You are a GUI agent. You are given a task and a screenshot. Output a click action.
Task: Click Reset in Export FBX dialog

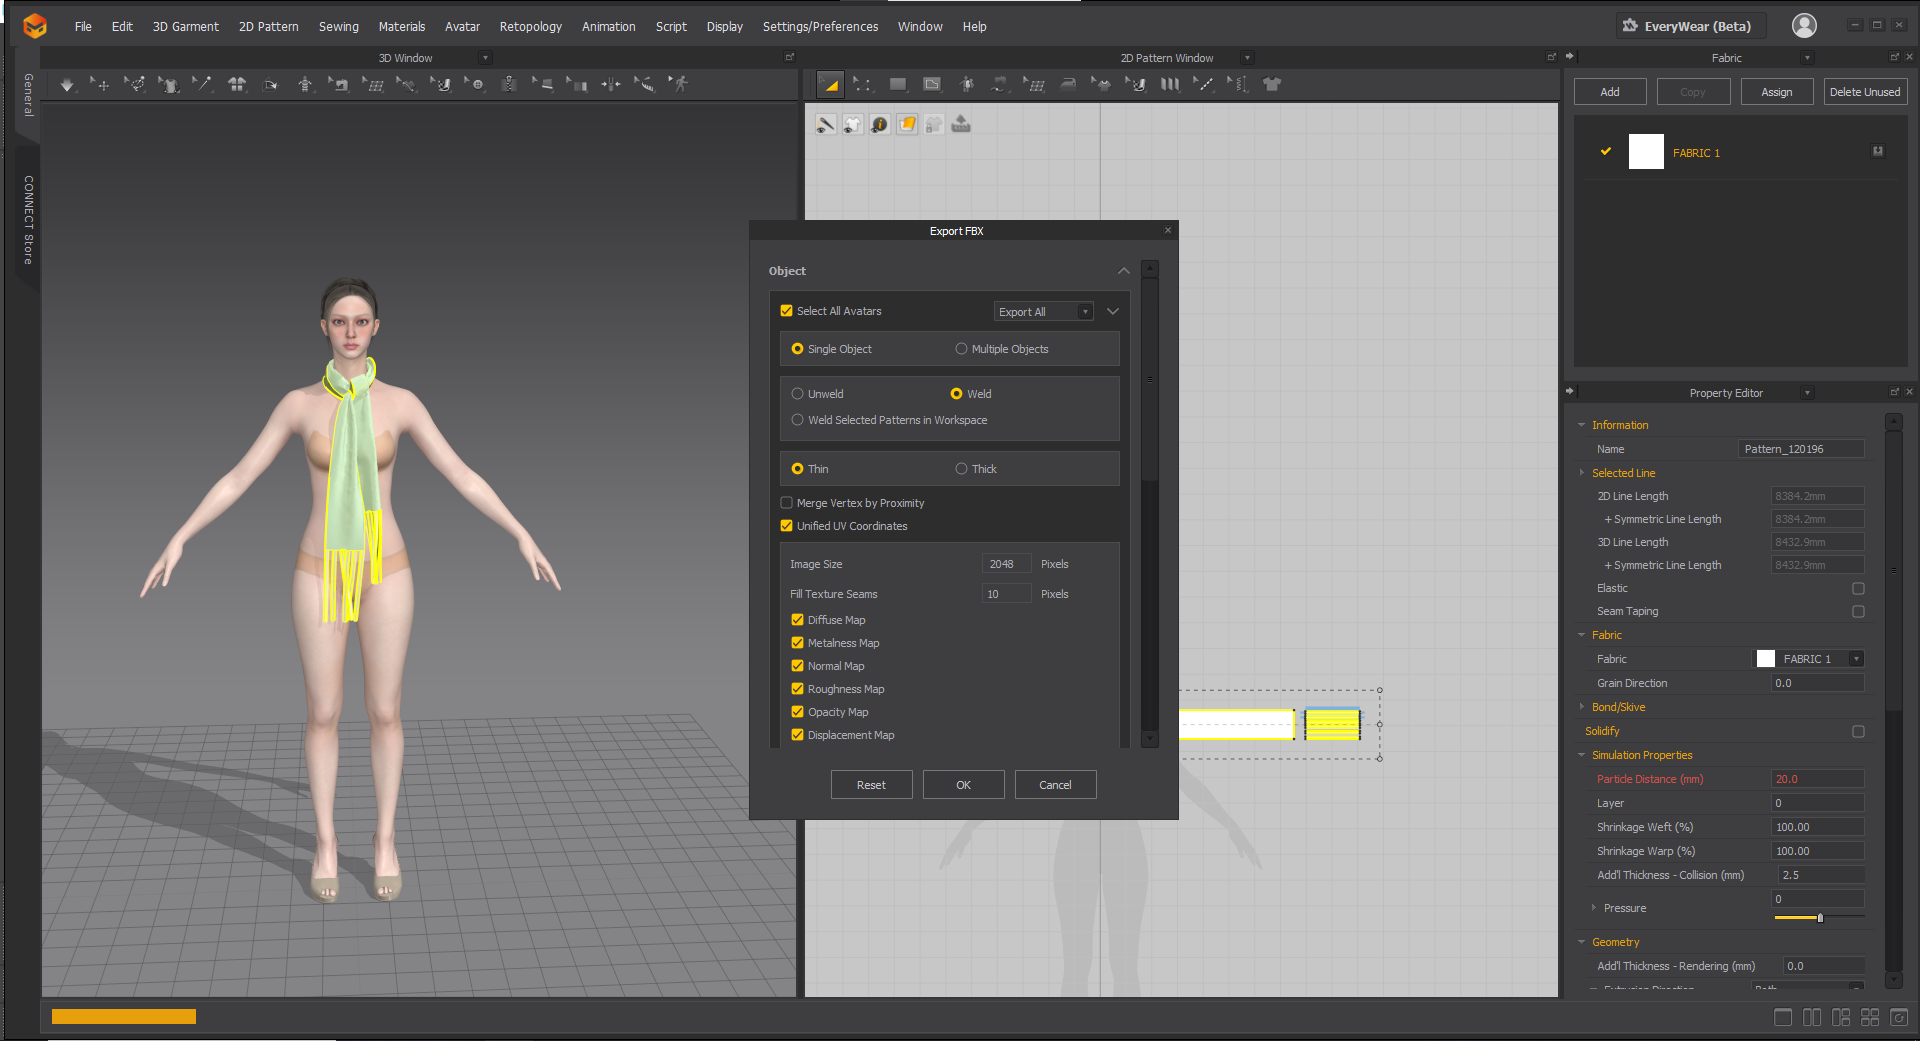pyautogui.click(x=871, y=785)
